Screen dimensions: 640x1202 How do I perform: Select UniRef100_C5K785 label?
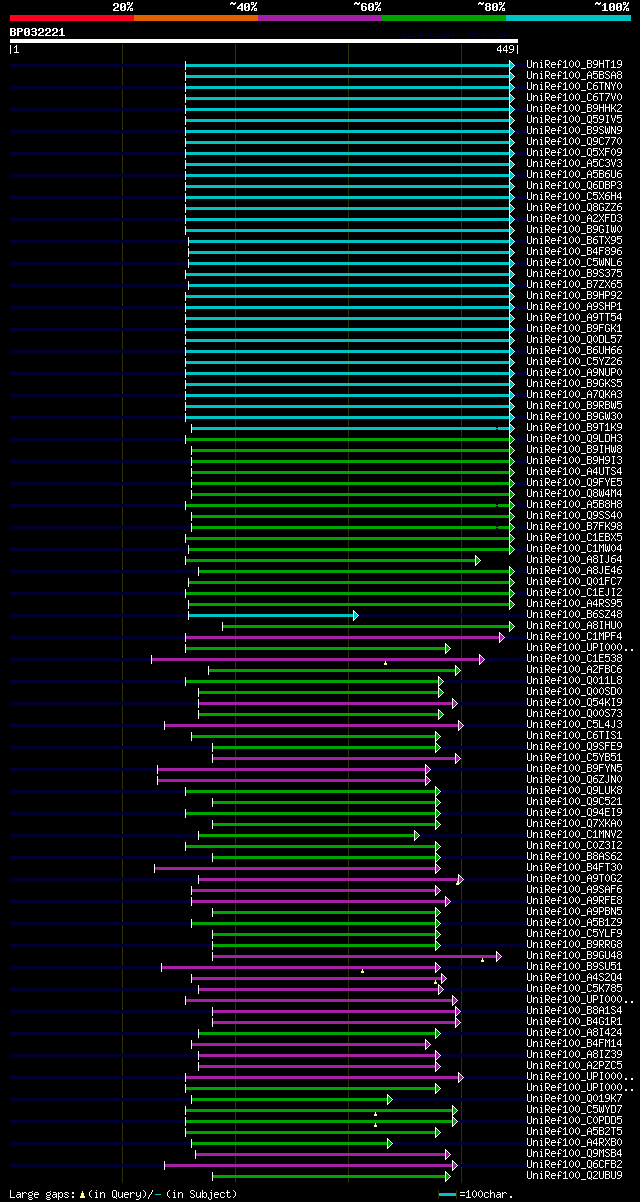[x=574, y=988]
